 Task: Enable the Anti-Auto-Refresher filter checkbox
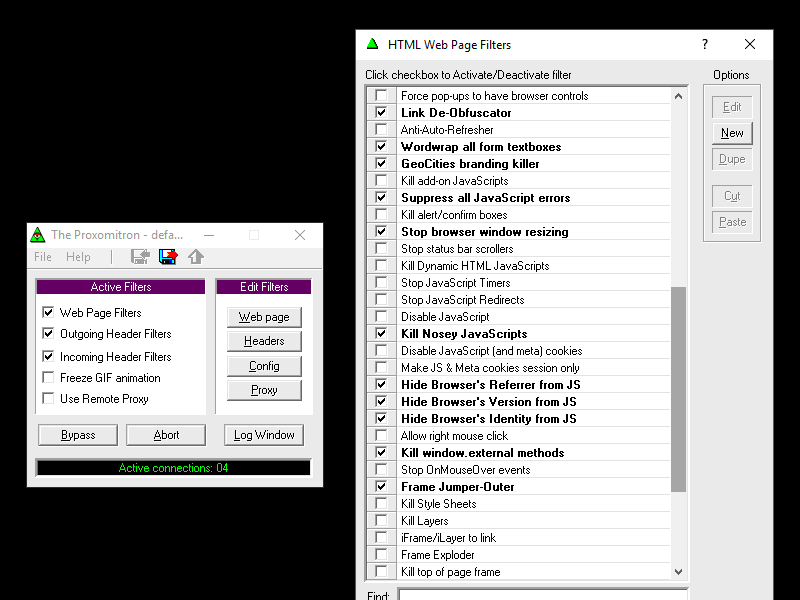click(381, 129)
